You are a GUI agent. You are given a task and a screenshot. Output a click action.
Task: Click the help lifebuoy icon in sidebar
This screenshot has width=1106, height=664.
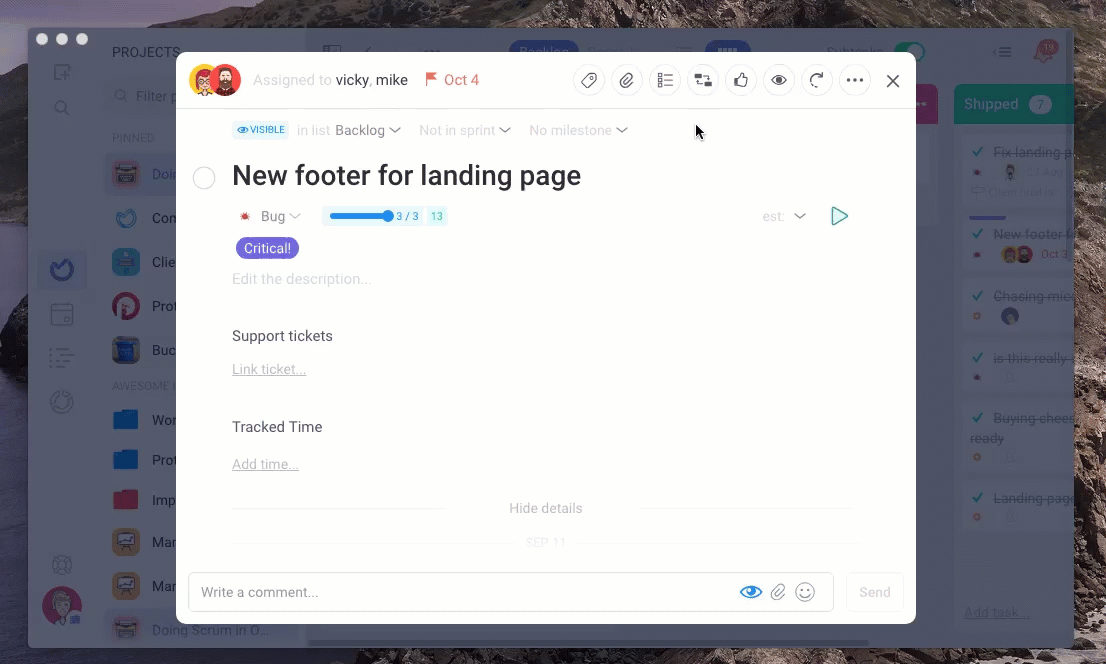click(62, 565)
